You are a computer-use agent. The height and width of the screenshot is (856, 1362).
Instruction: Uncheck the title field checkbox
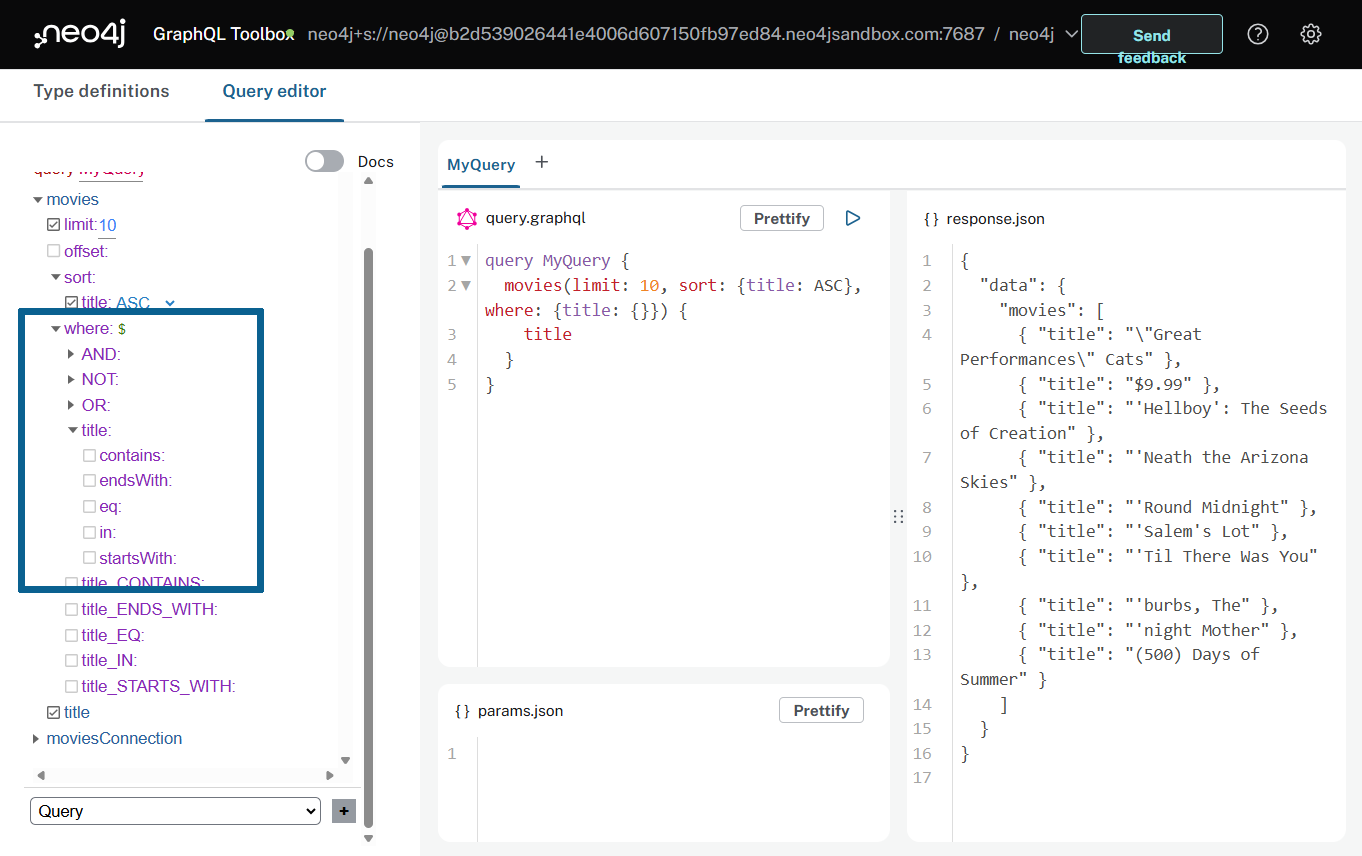click(x=54, y=712)
